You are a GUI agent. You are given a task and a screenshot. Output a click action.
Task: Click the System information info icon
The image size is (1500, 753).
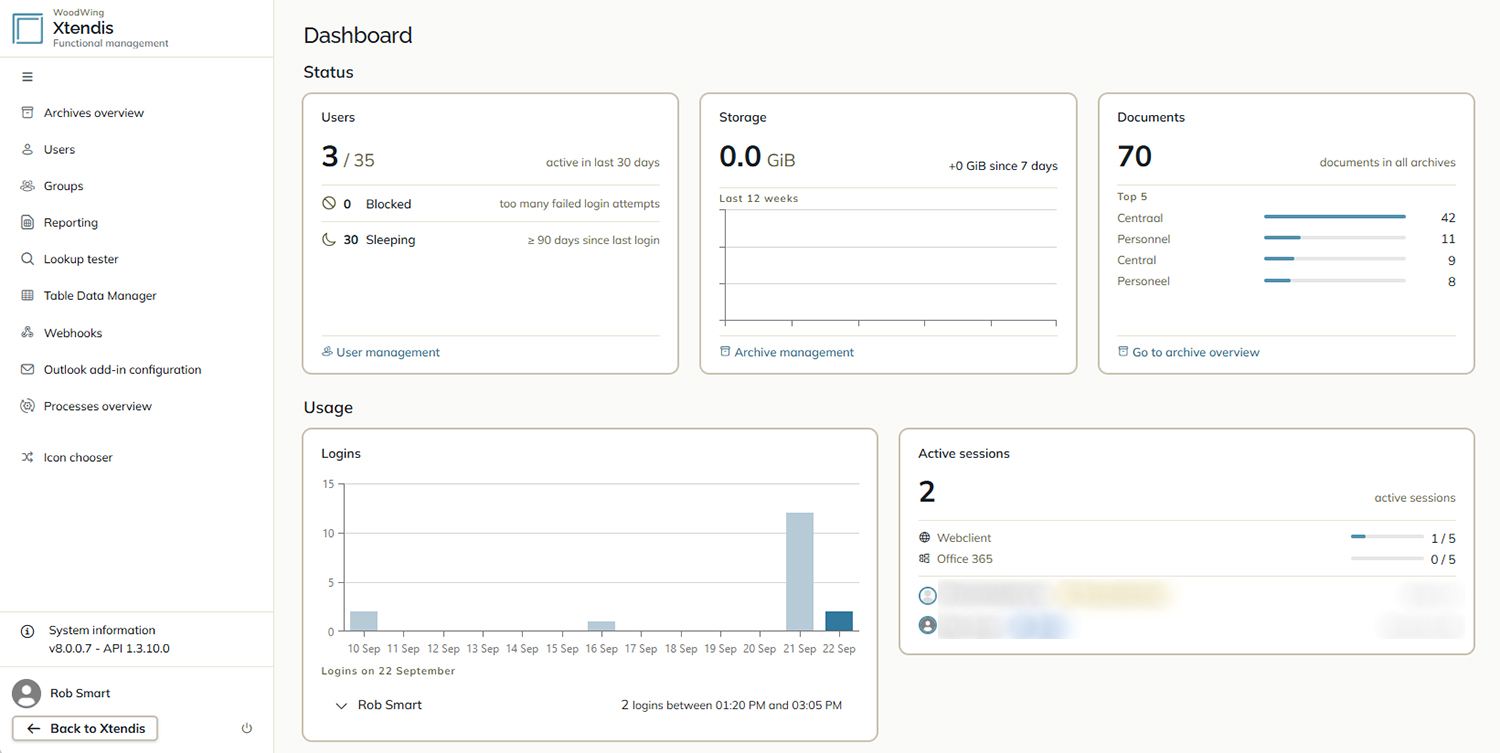tap(27, 631)
